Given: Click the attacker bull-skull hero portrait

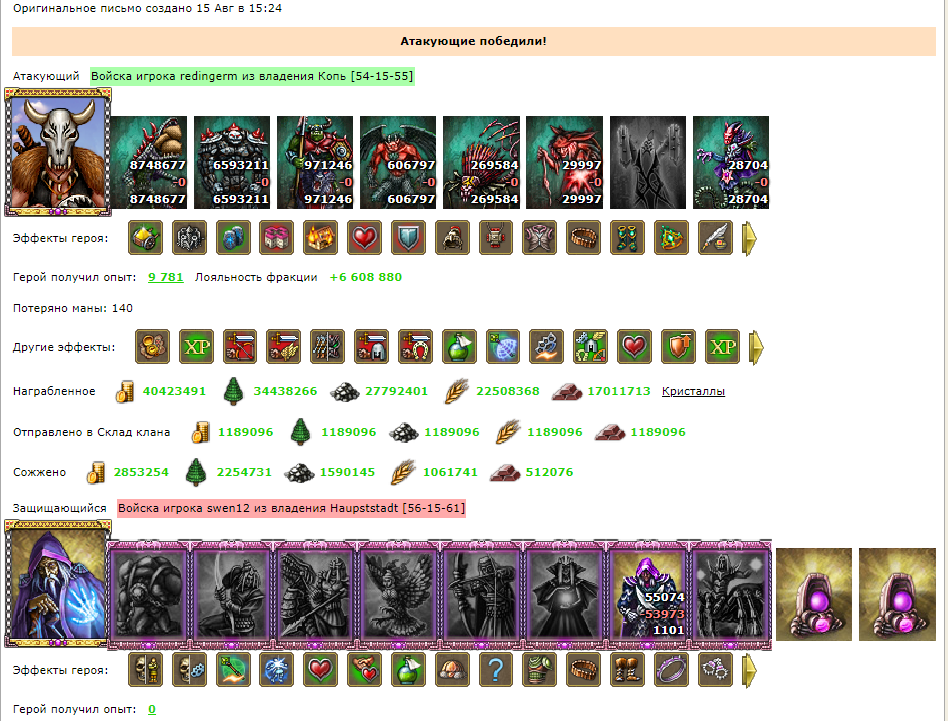Looking at the screenshot, I should [x=58, y=152].
